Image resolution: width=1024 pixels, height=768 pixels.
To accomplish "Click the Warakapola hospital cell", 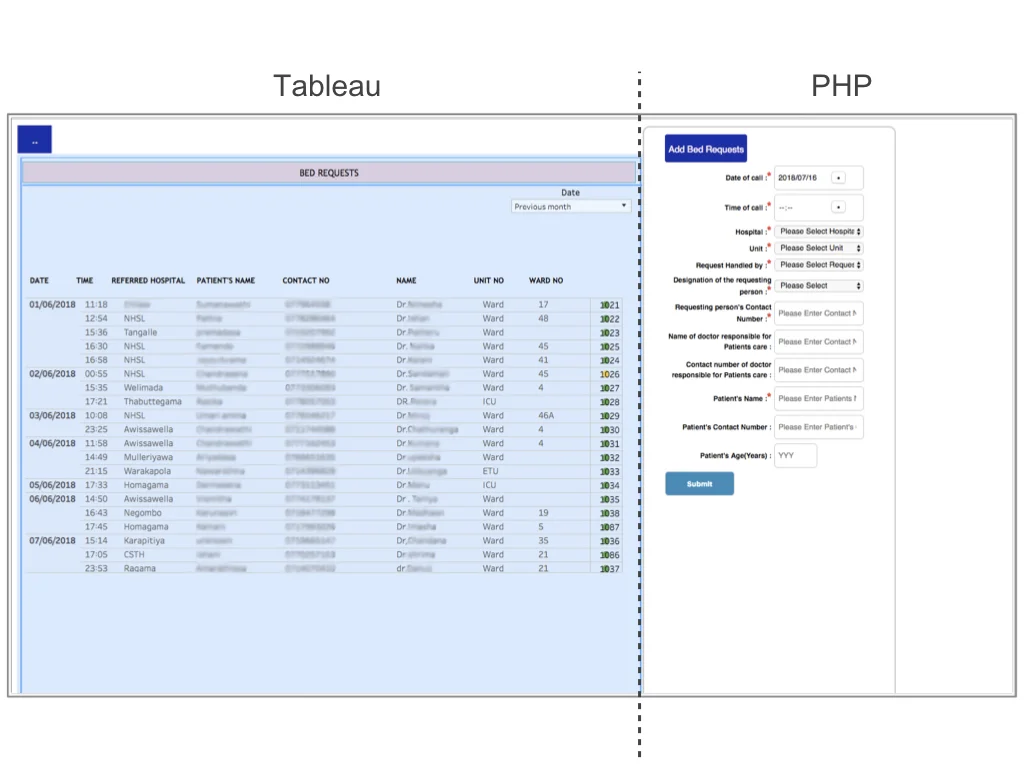I will tap(147, 471).
